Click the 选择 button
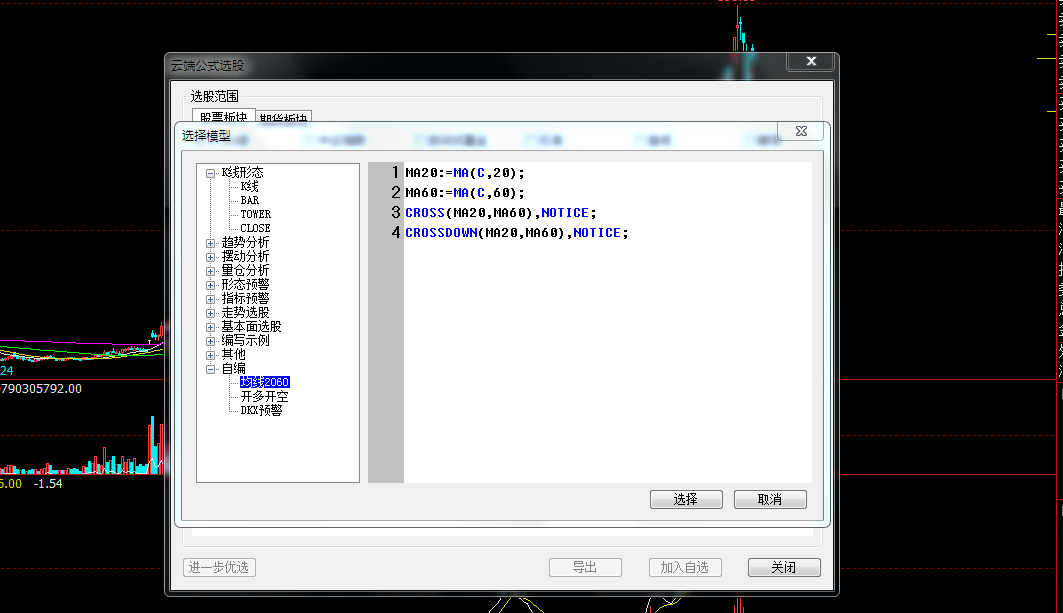 [685, 500]
